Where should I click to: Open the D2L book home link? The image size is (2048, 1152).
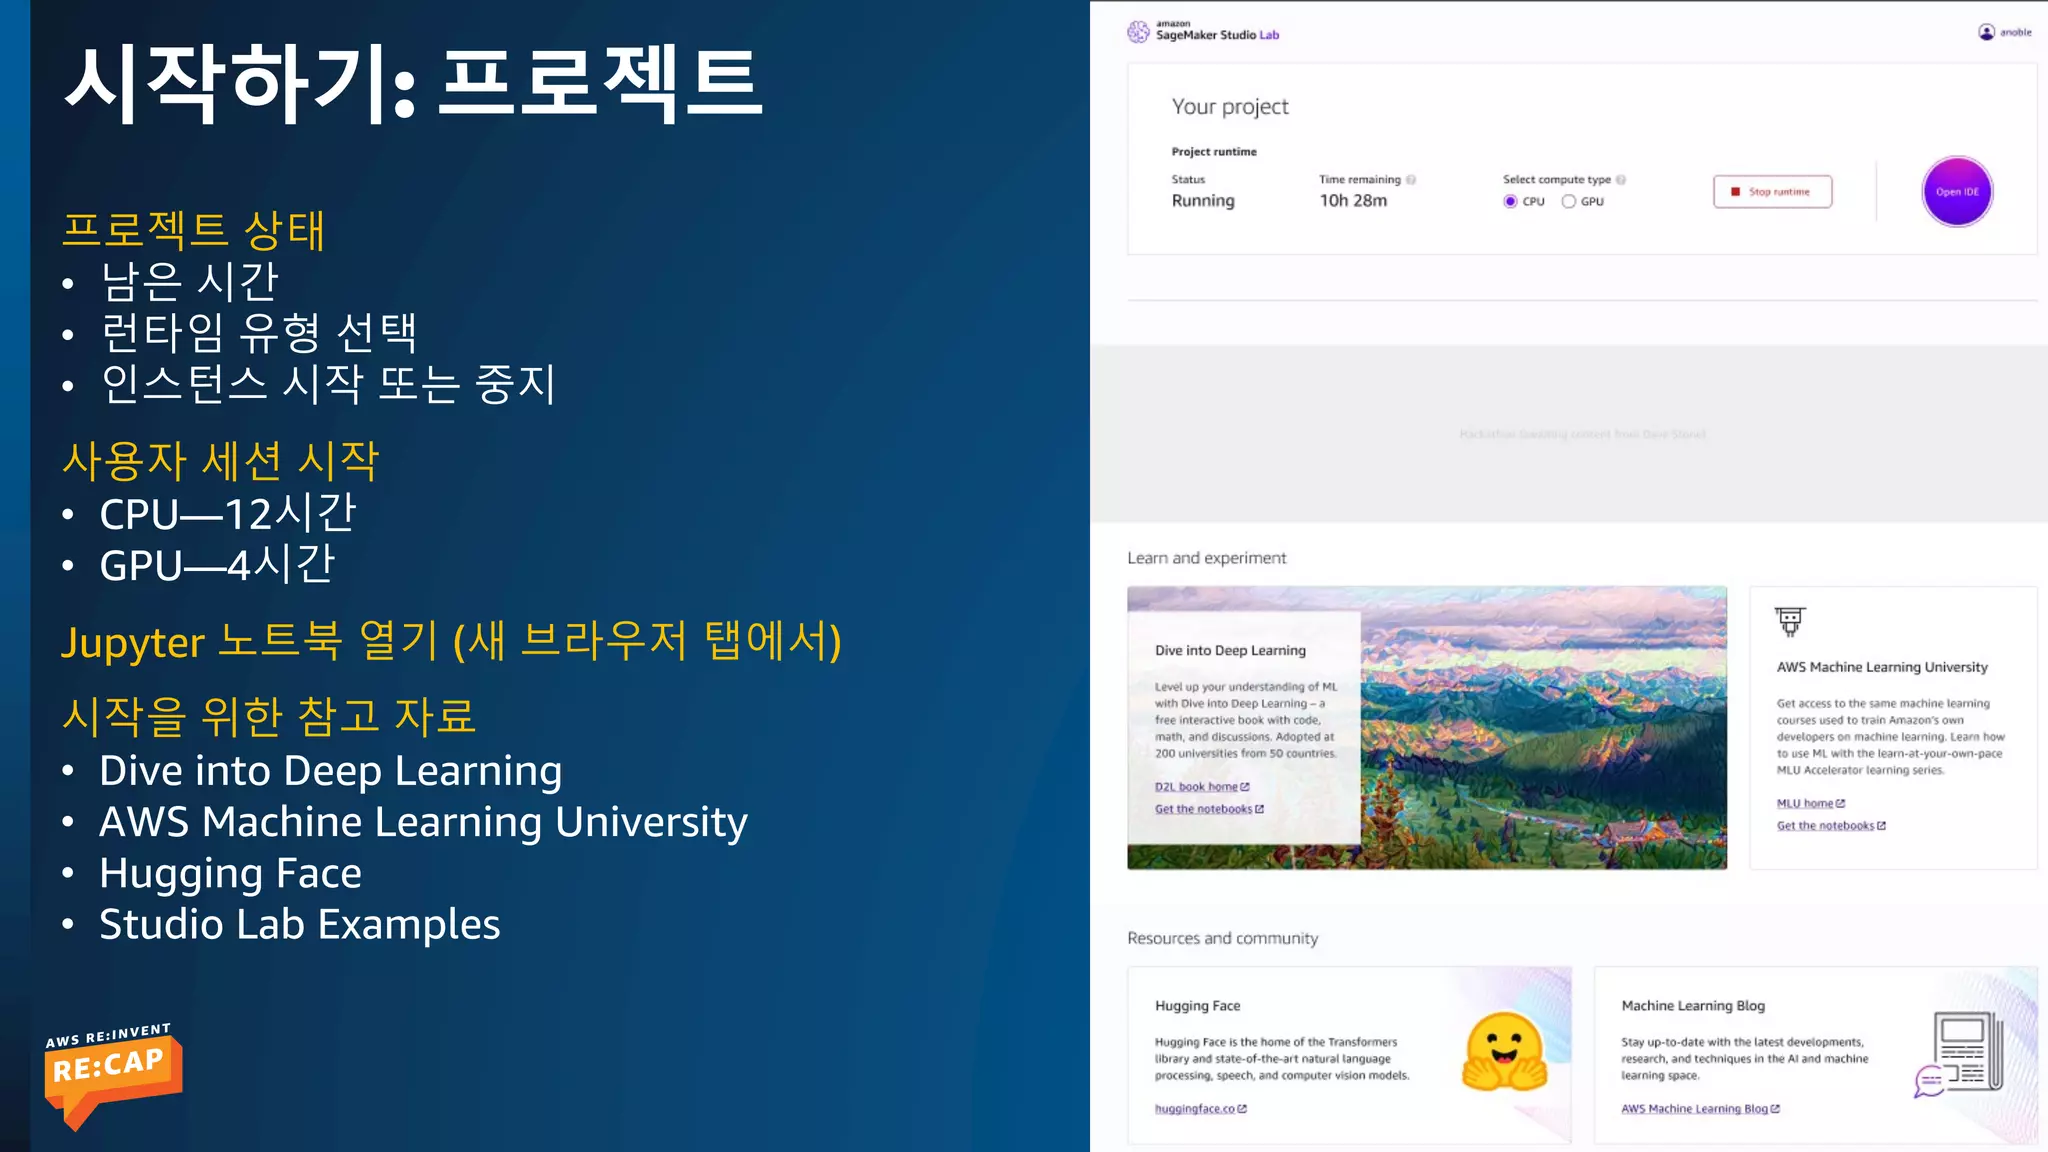(x=1196, y=787)
